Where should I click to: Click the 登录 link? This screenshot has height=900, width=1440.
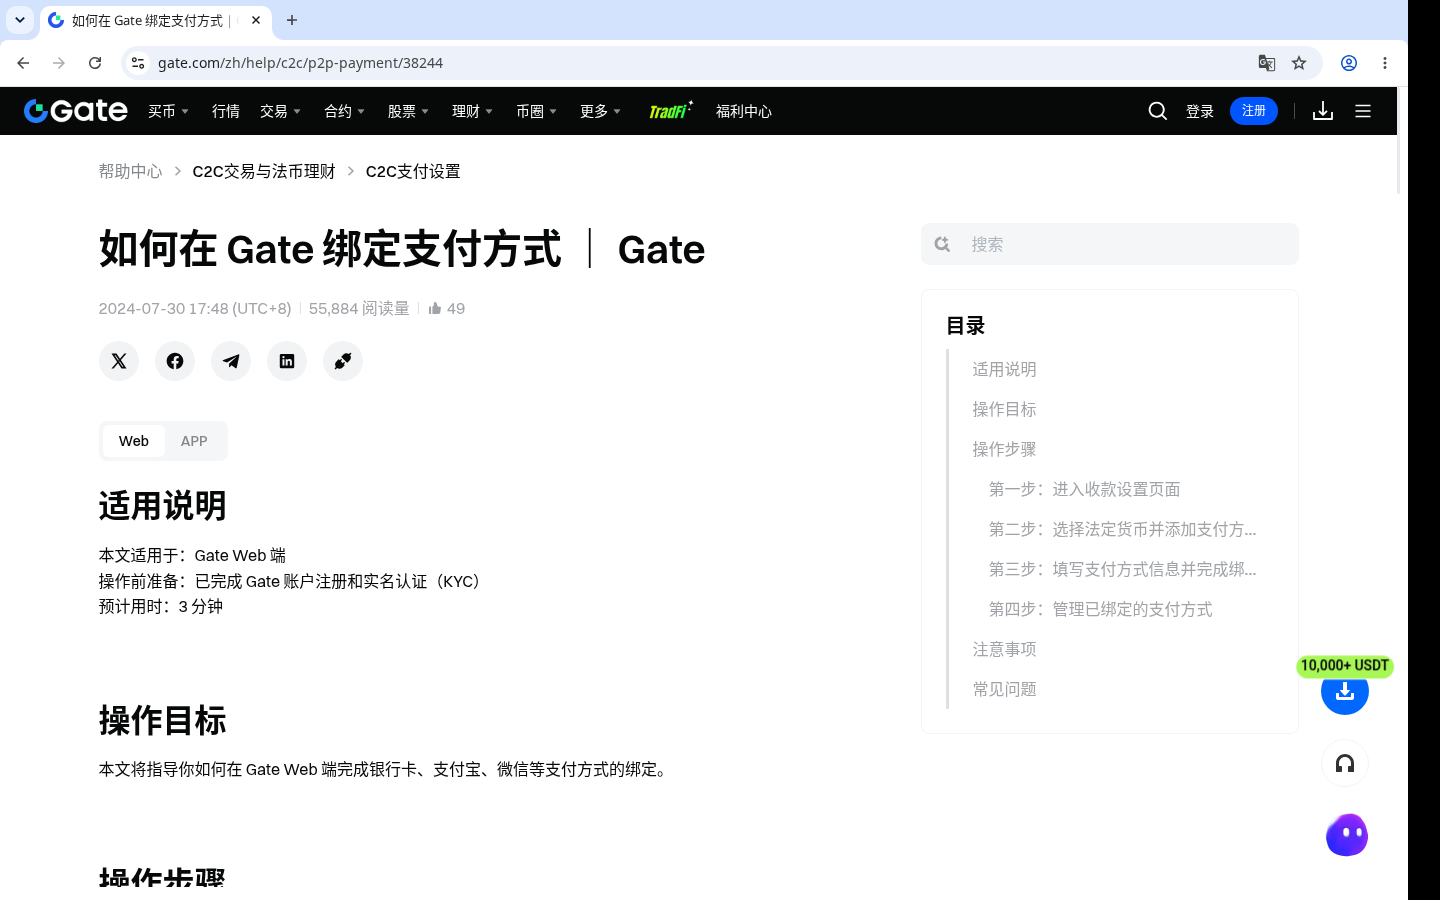1200,111
